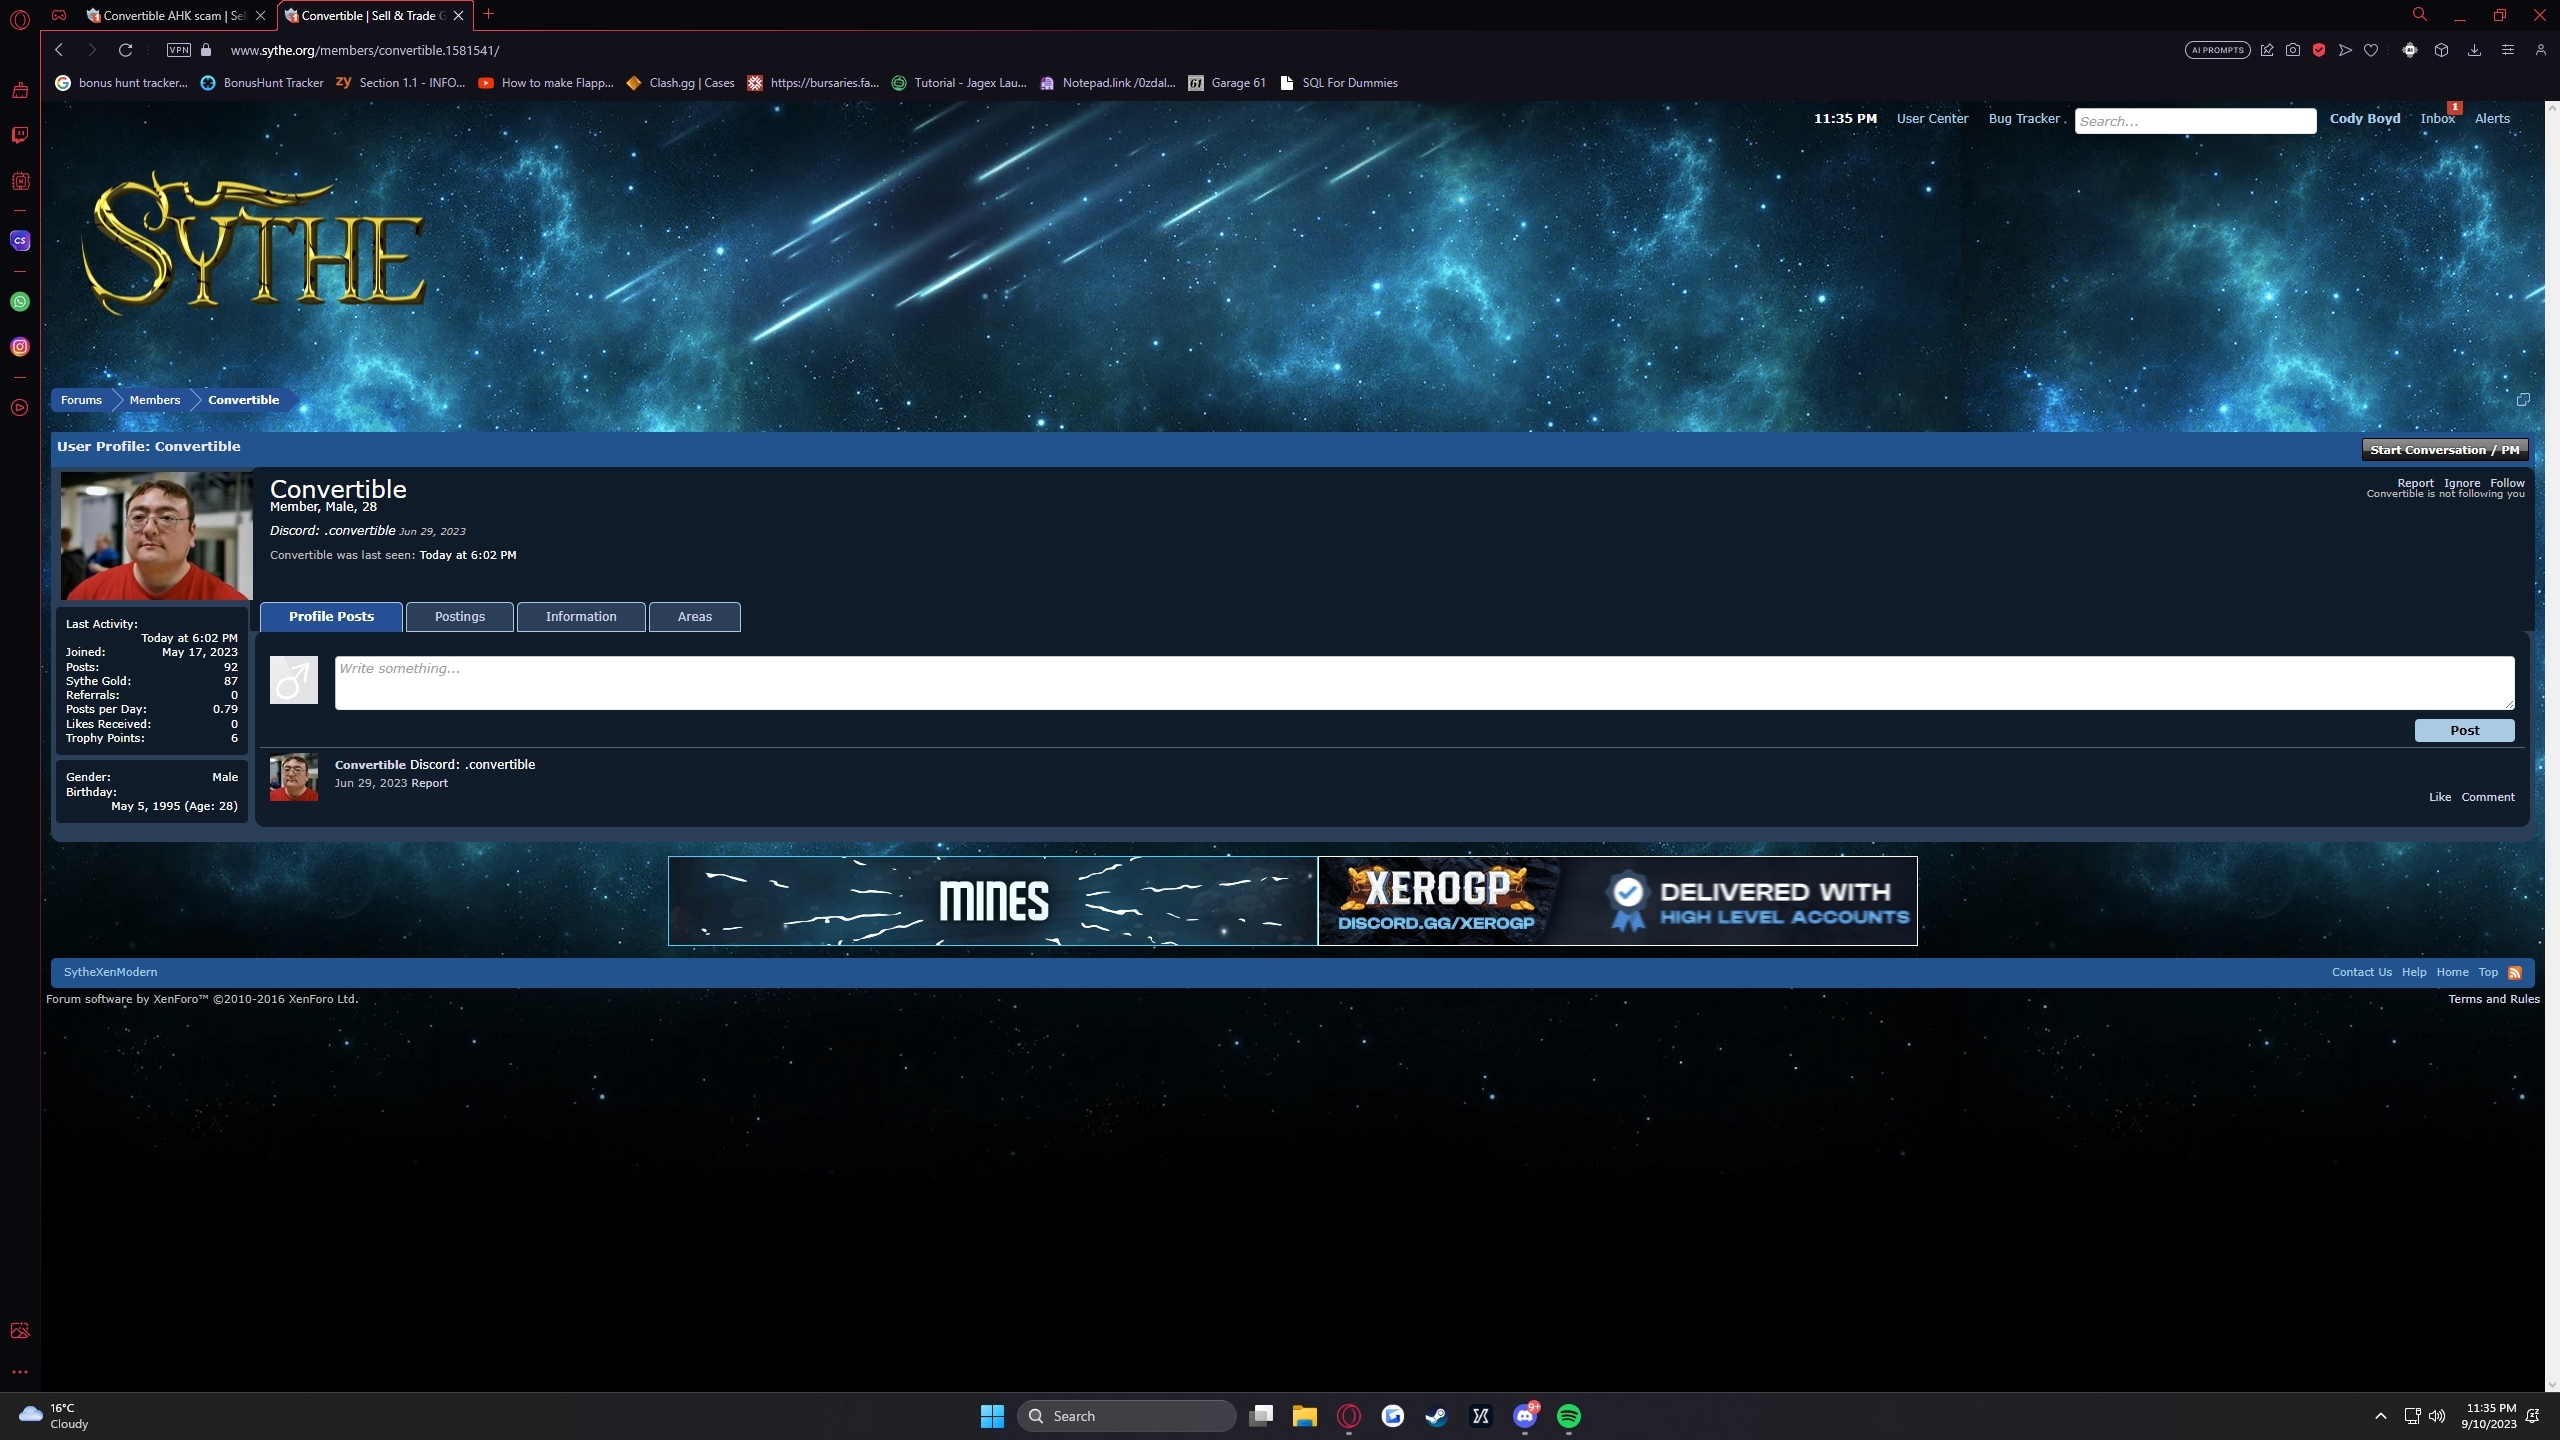Viewport: 2560px width, 1440px height.
Task: Click the Write something text field
Action: pos(1424,683)
